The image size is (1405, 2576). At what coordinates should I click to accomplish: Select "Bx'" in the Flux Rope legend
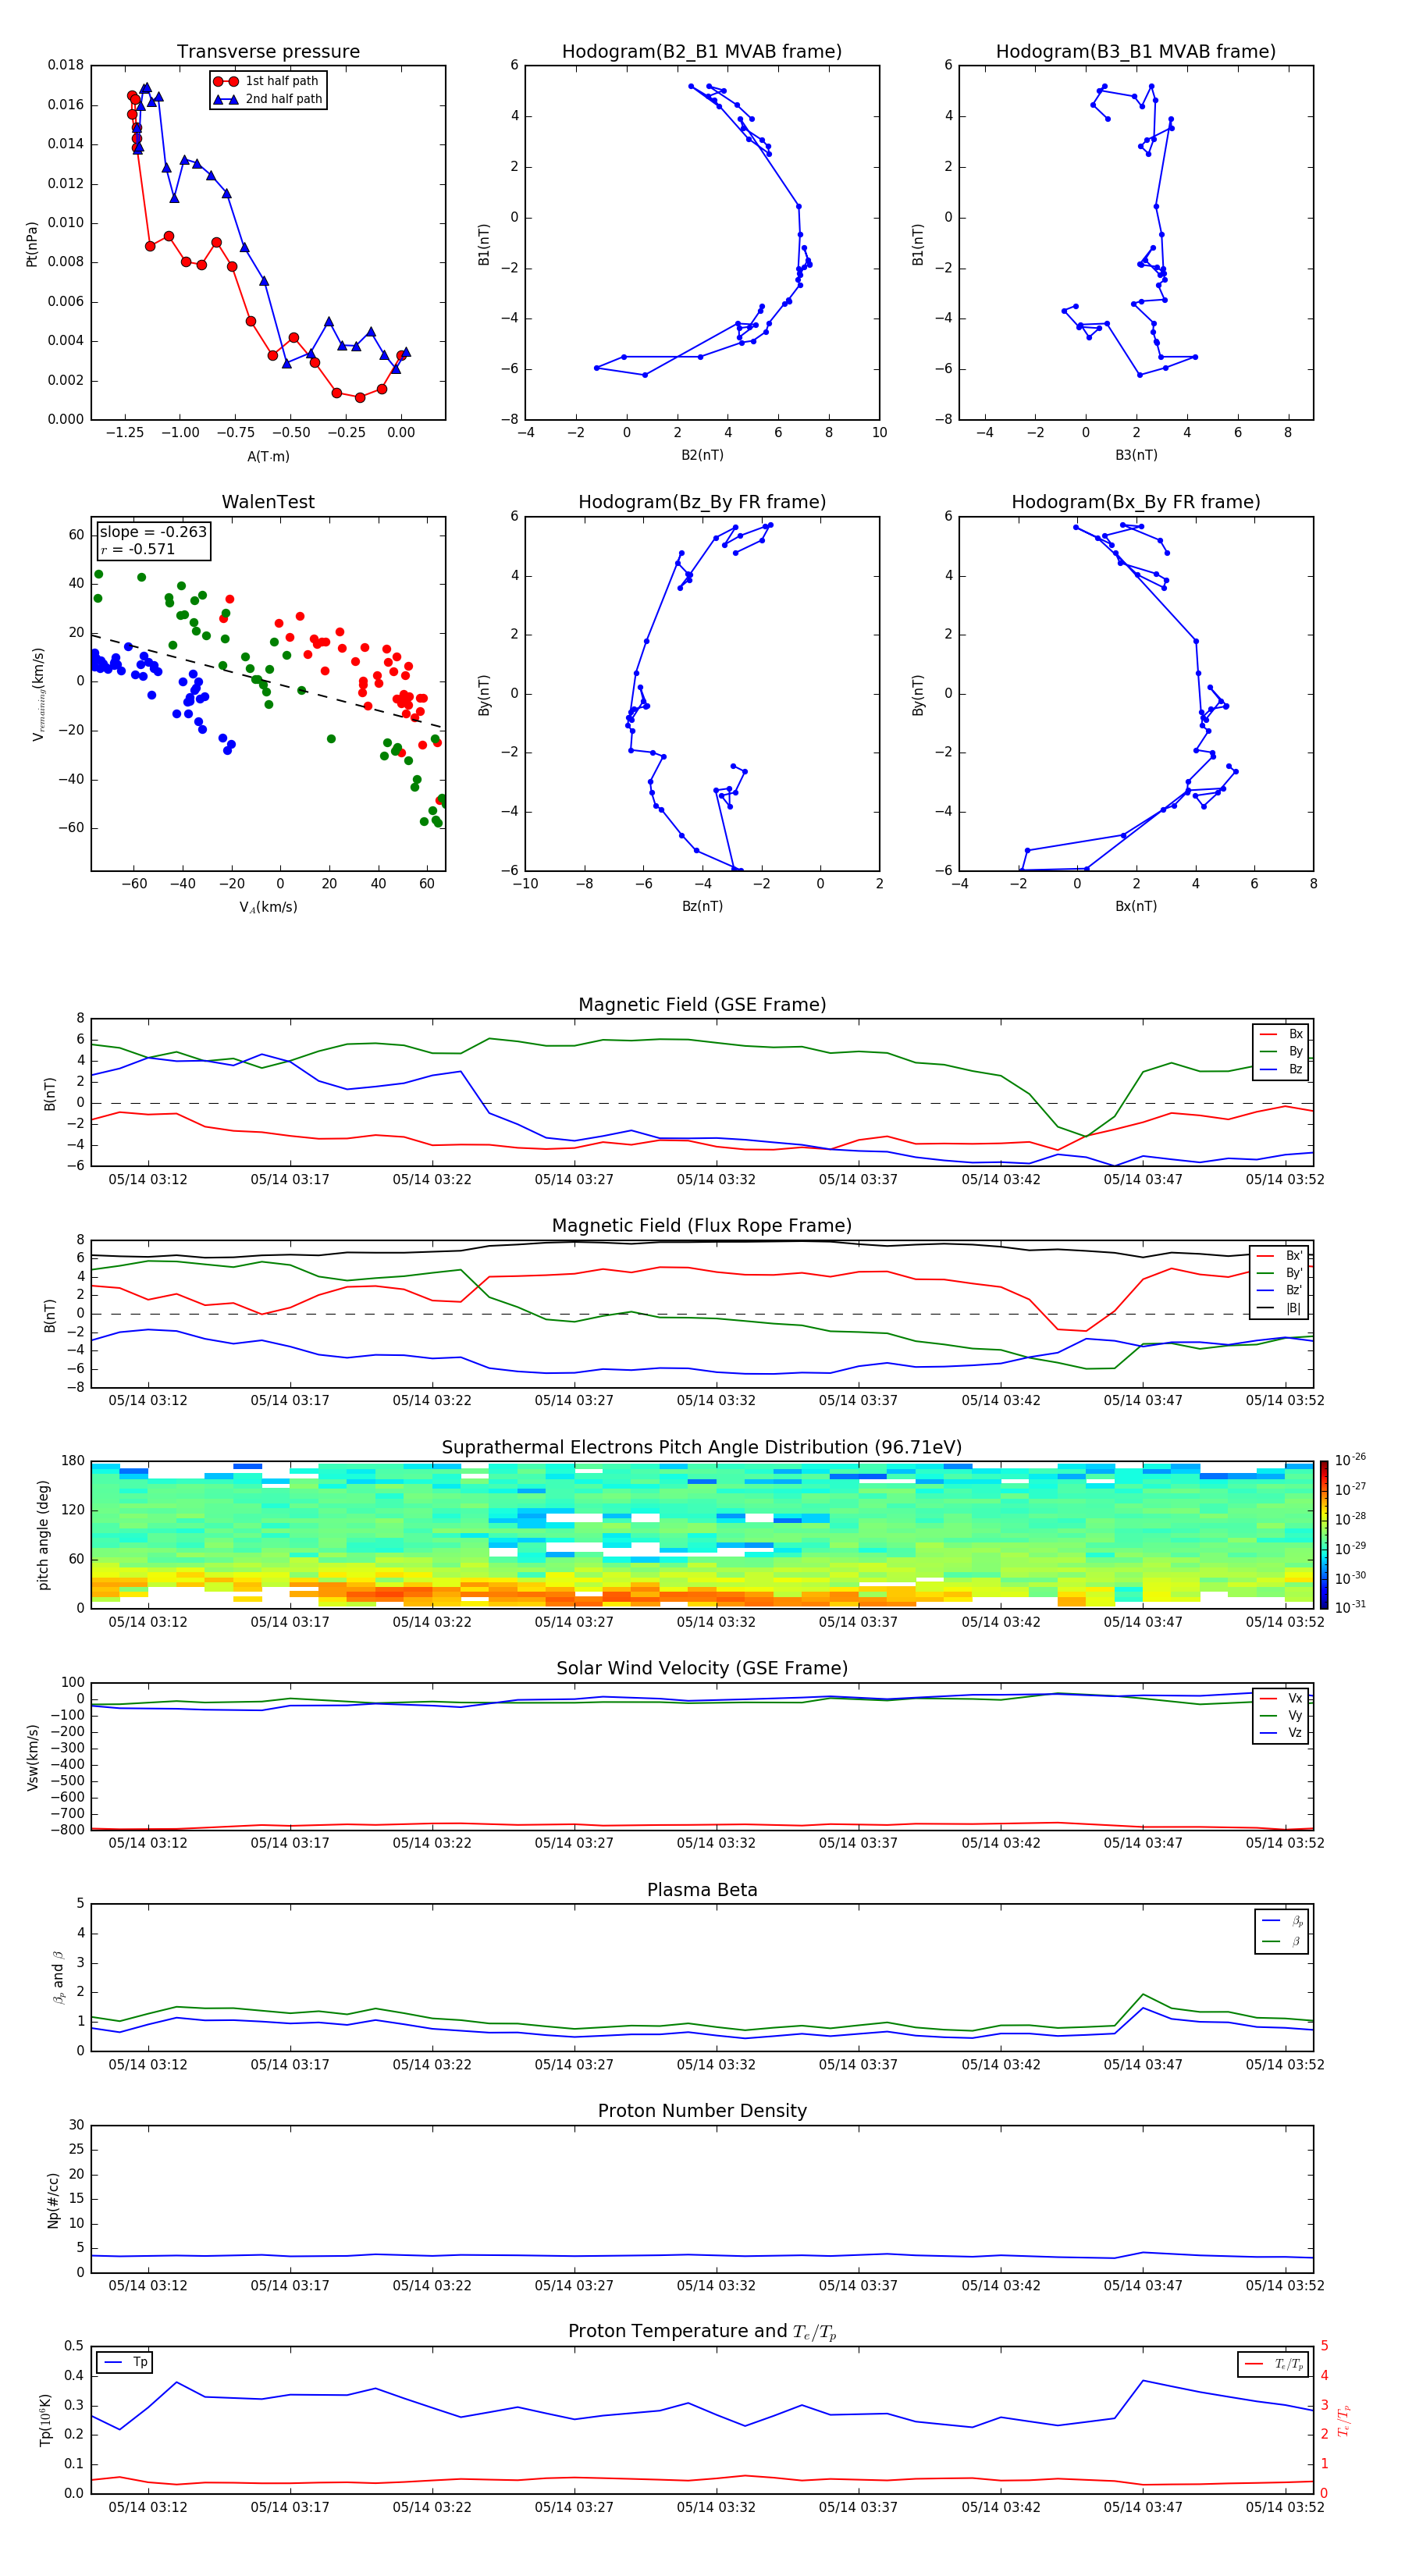1280,1256
